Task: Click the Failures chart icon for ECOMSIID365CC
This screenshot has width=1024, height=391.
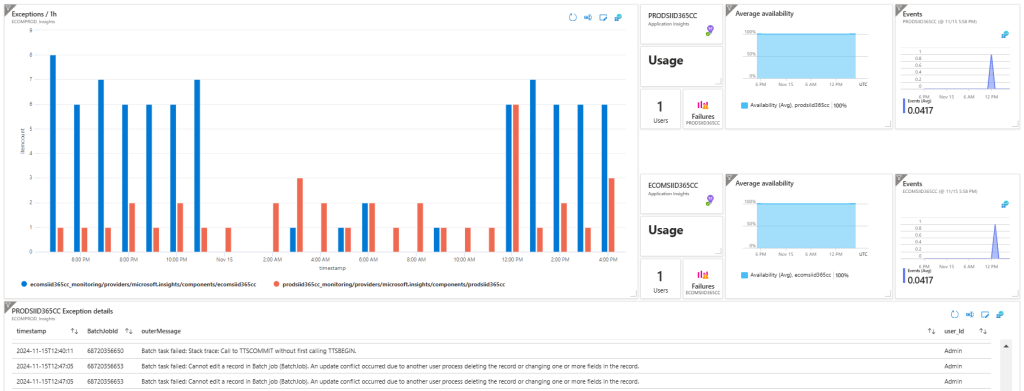Action: [x=703, y=274]
